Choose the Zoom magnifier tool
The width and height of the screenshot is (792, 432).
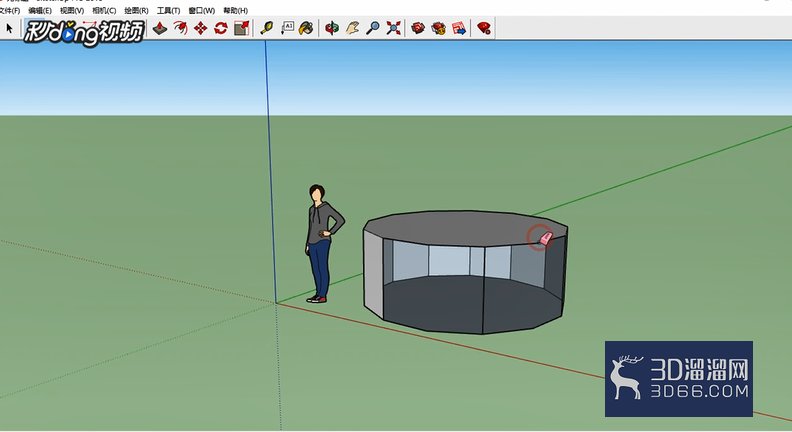tap(373, 28)
